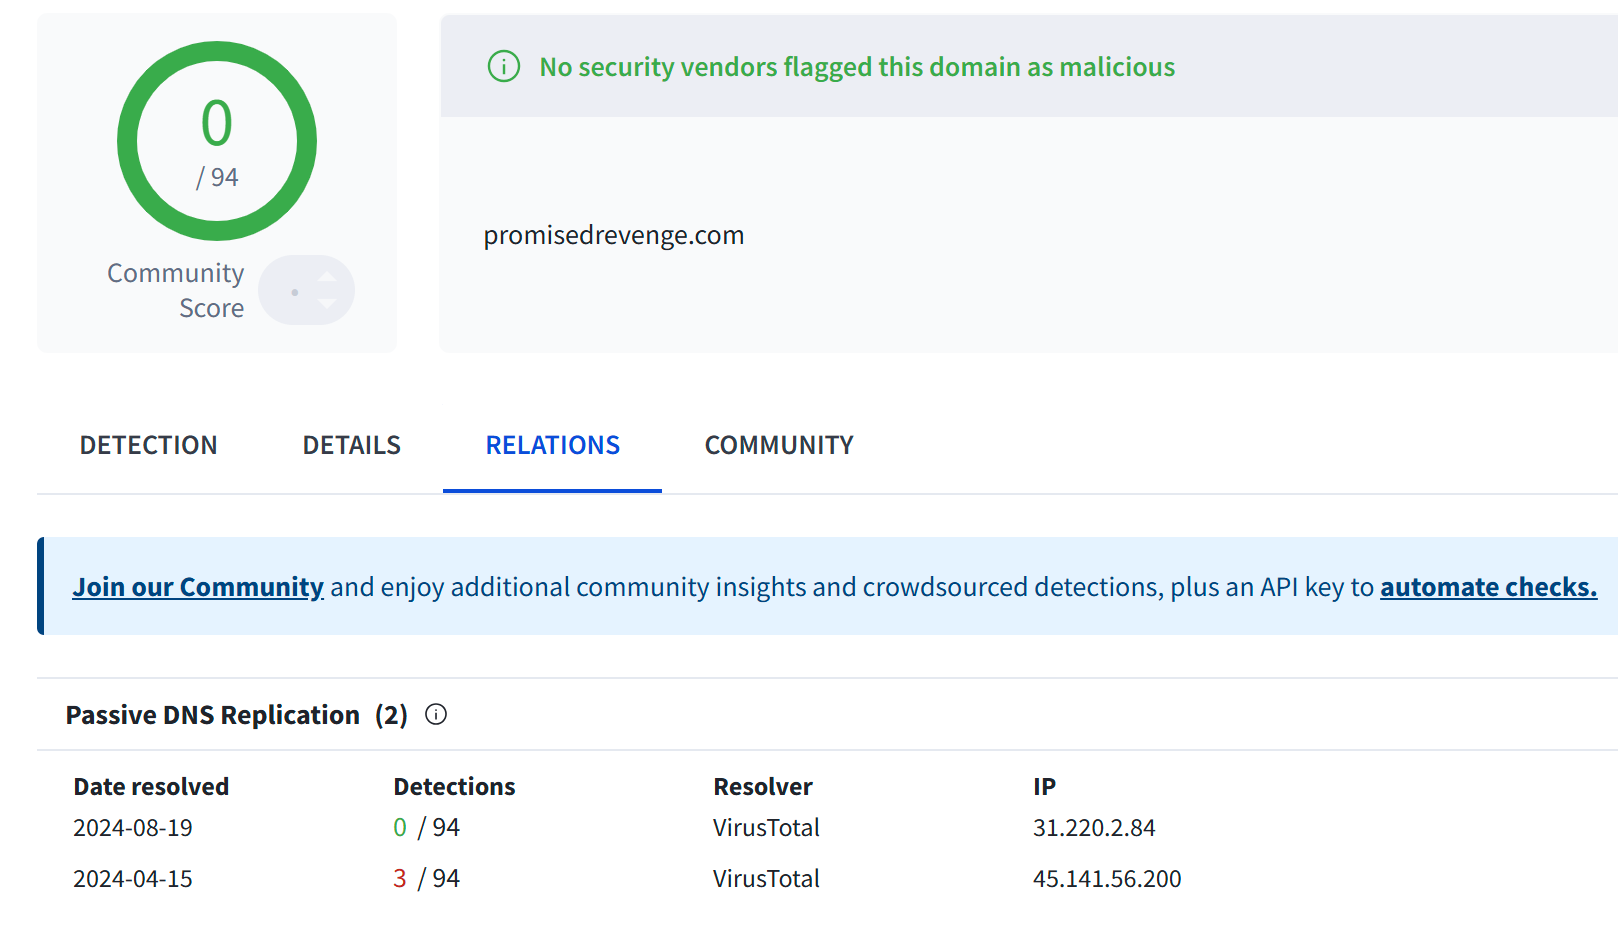Click the info icon beside Passive DNS Replication

click(436, 714)
